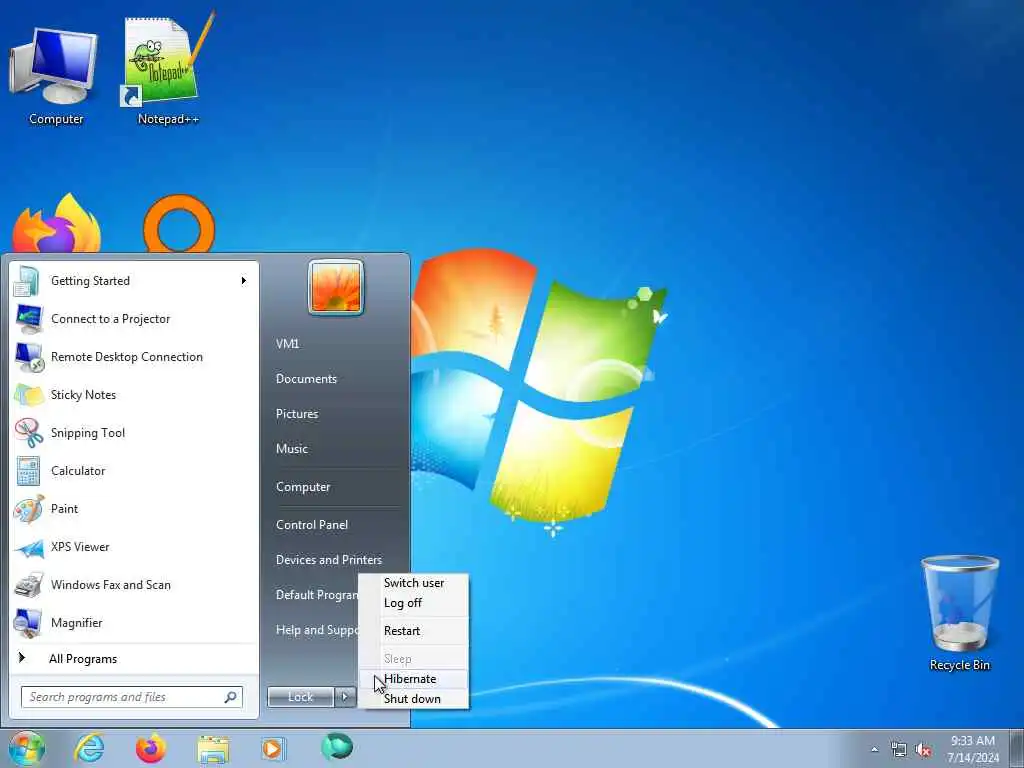This screenshot has width=1024, height=768.
Task: Click the green round taskbar app icon
Action: [337, 747]
